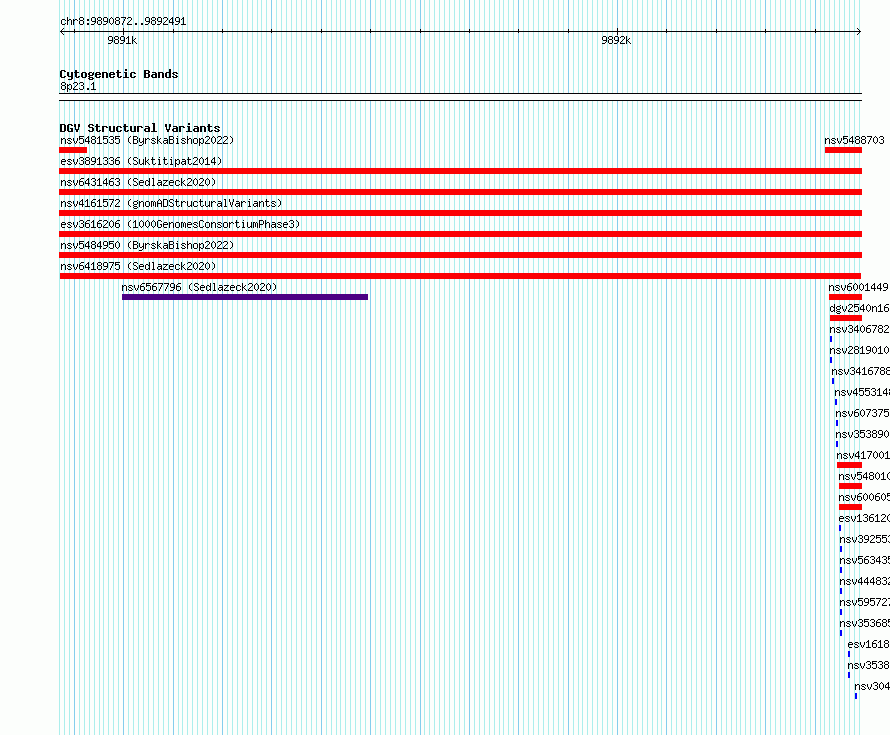Click the 9891k ruler position label
This screenshot has width=890, height=735.
122,40
